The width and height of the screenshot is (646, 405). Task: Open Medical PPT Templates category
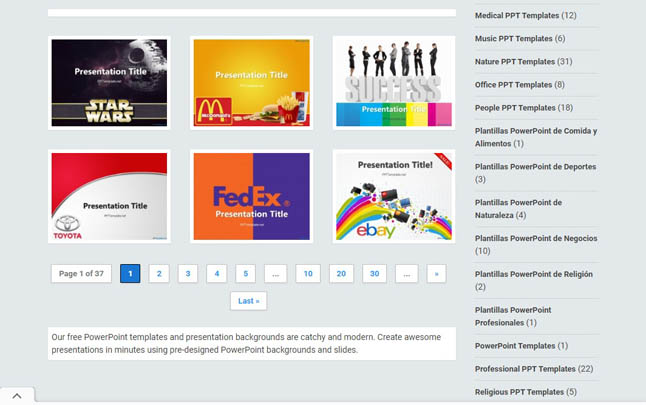[517, 16]
